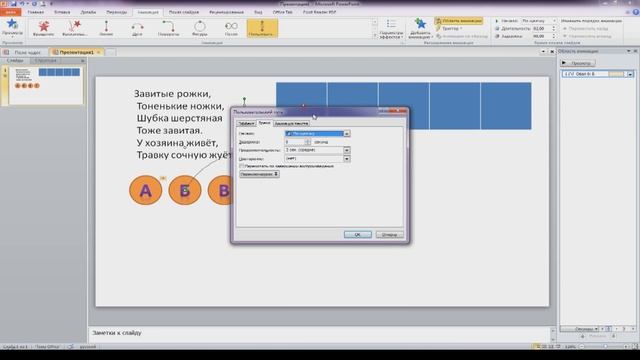640x360 pixels.
Task: Open the Insert ribbon tab
Action: (62, 12)
